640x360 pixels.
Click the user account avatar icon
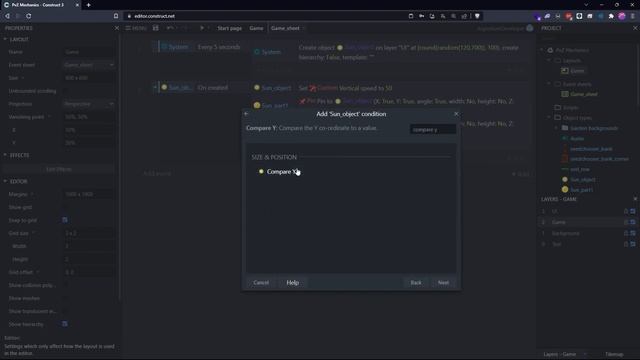click(529, 28)
